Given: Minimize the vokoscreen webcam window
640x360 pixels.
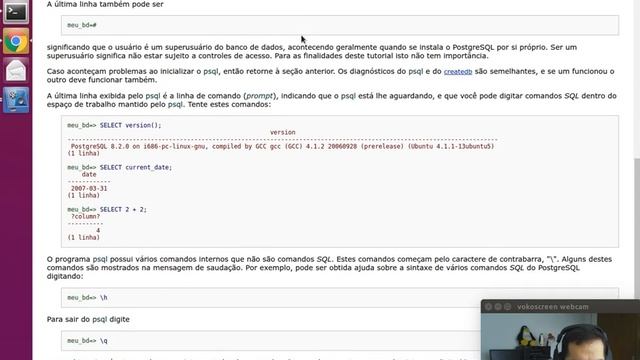Looking at the screenshot, I should coord(498,307).
